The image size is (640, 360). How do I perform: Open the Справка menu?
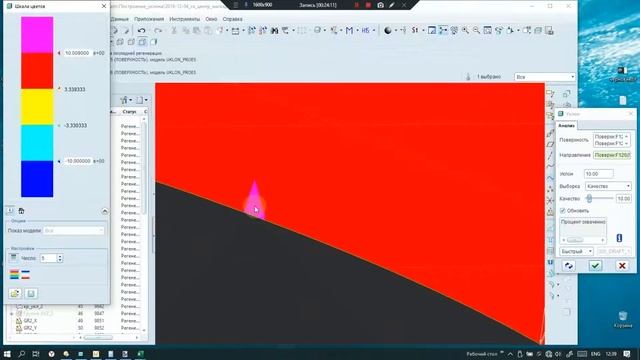tap(232, 19)
